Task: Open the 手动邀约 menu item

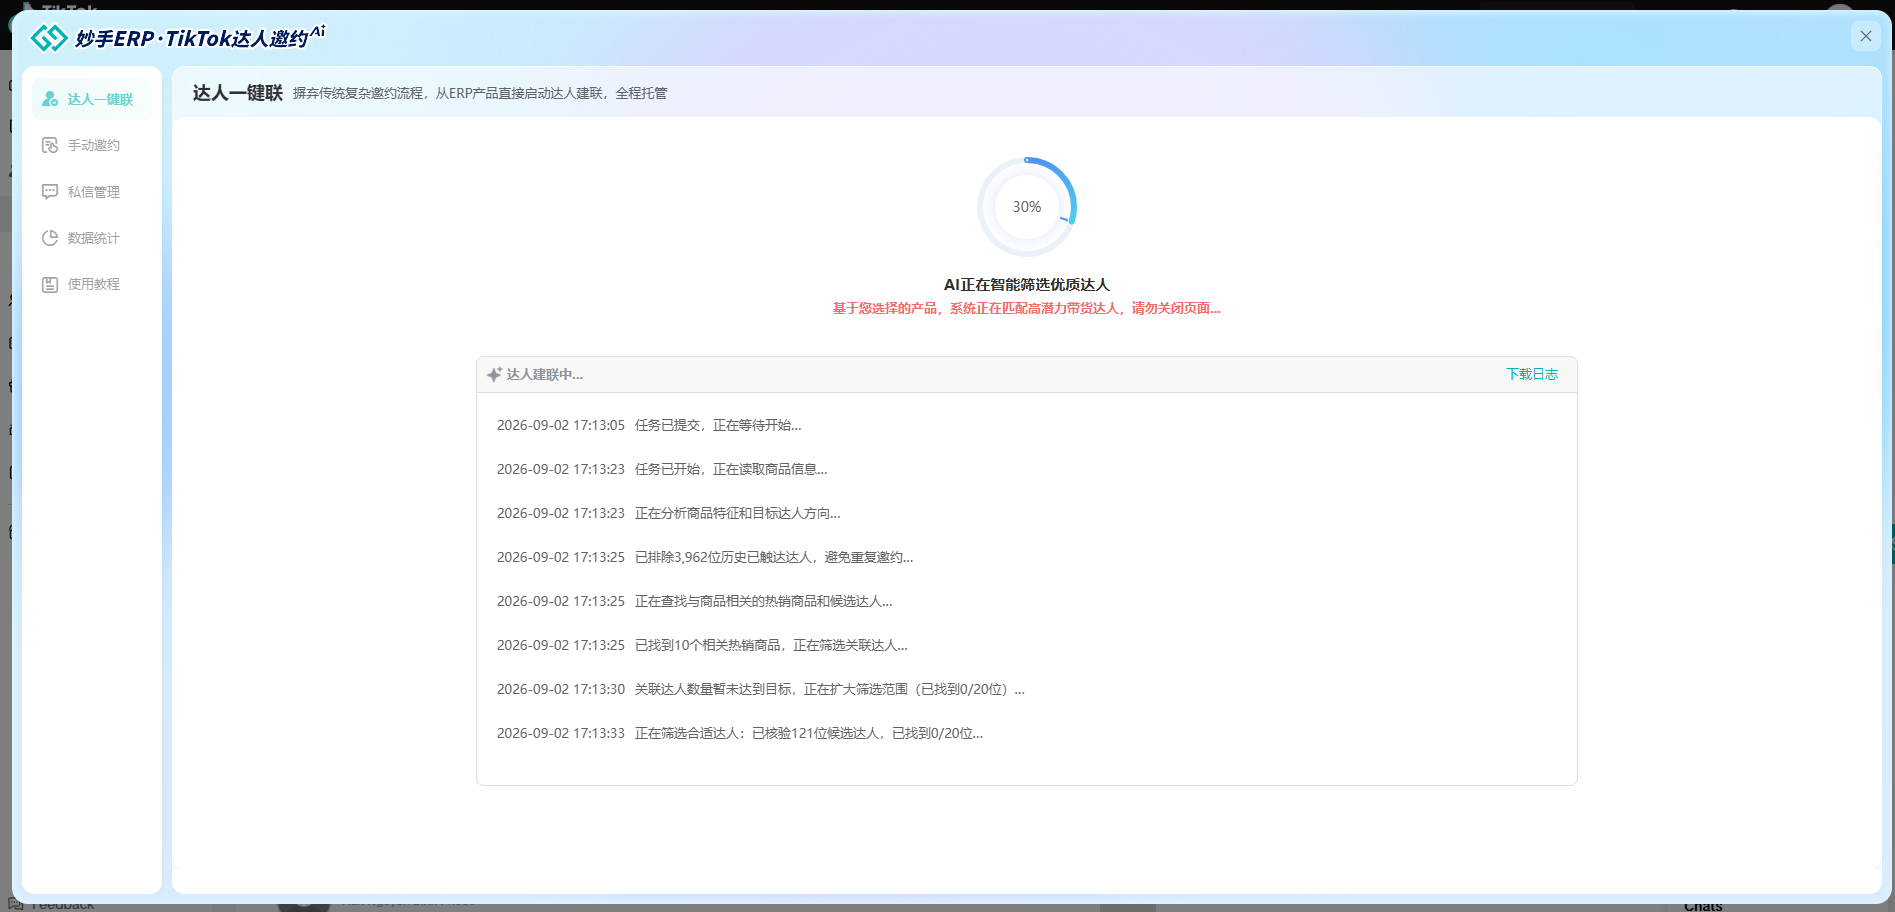Action: [92, 145]
